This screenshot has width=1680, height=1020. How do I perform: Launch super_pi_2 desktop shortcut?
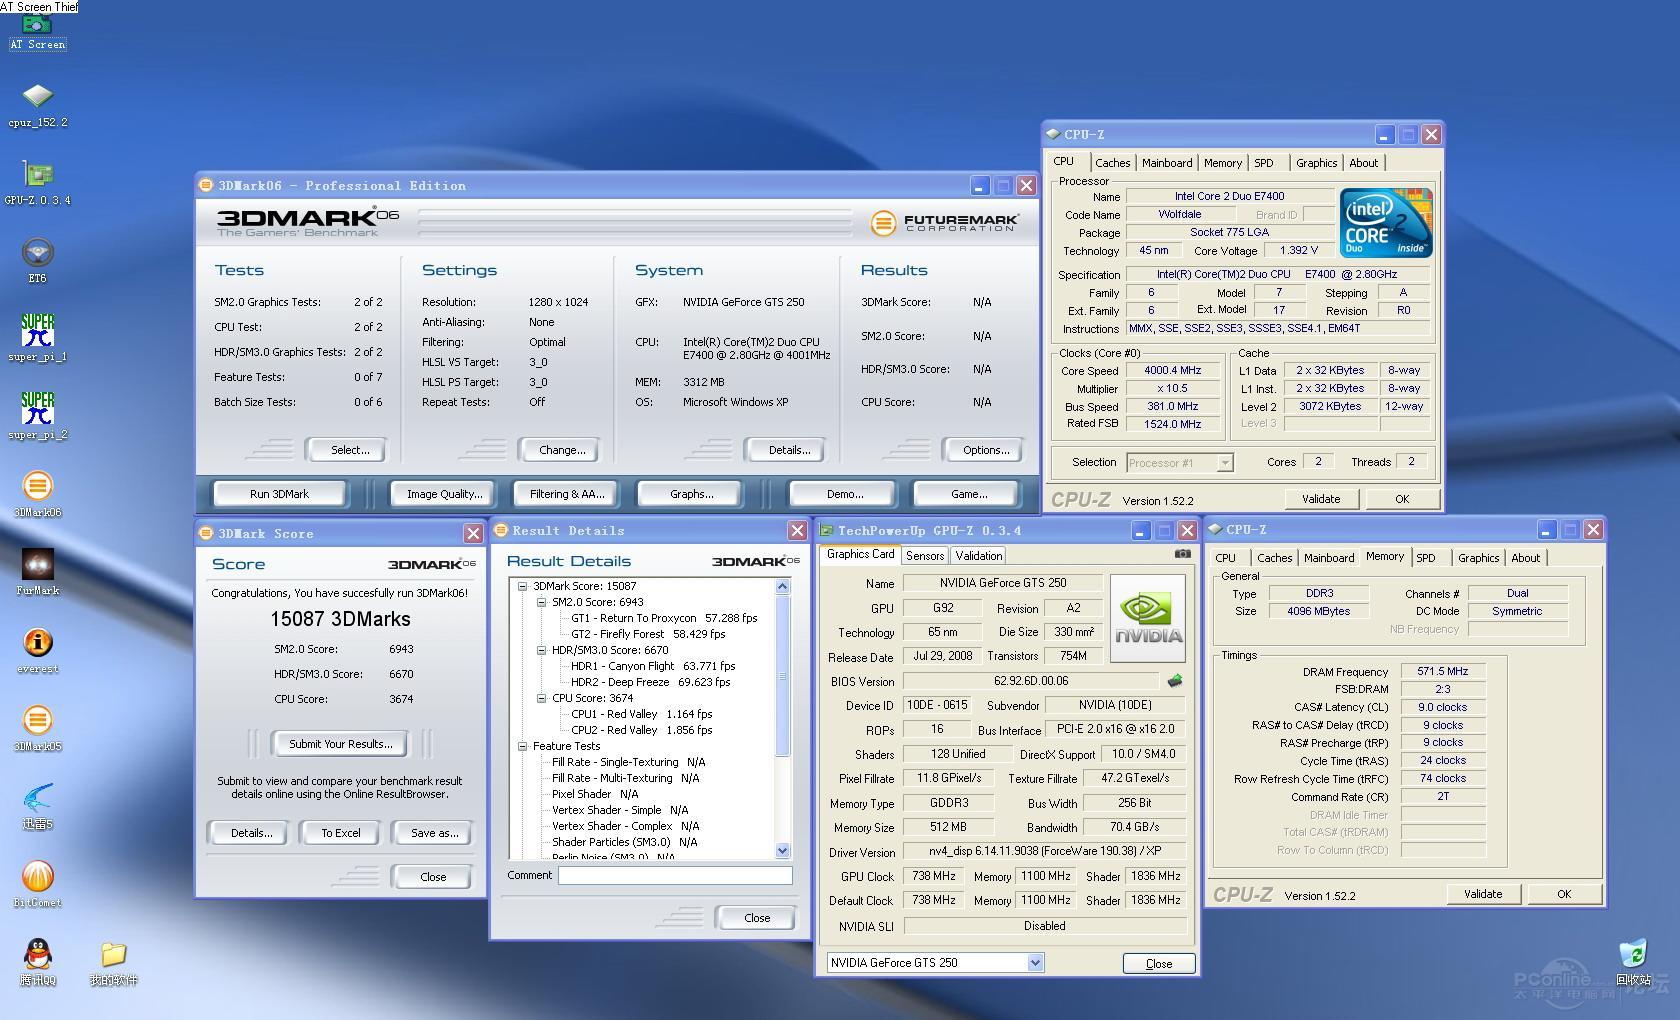[37, 416]
